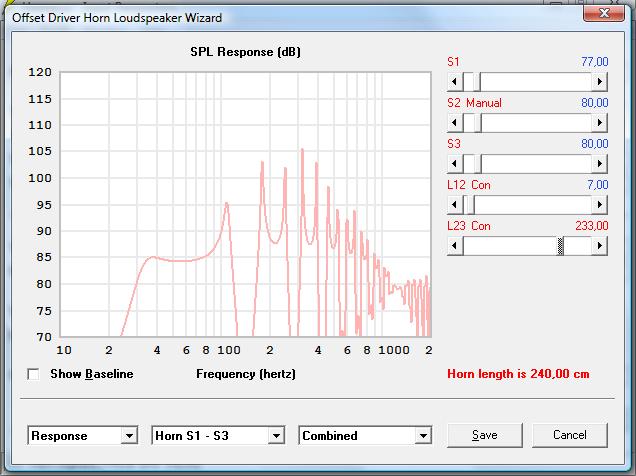This screenshot has height=476, width=636.
Task: Click the S1 slider left arrow
Action: [x=455, y=82]
